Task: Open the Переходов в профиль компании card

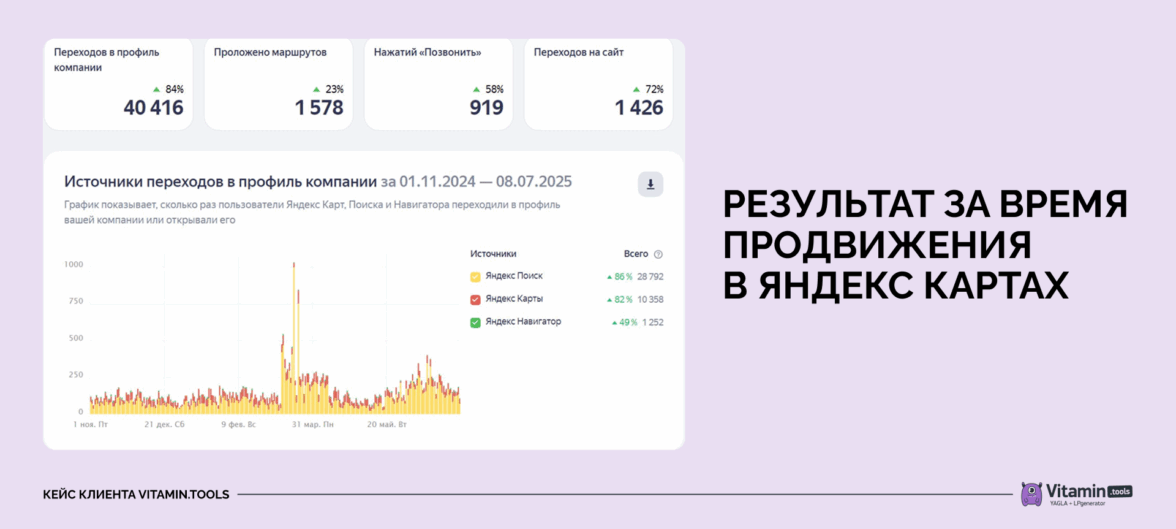Action: (118, 84)
